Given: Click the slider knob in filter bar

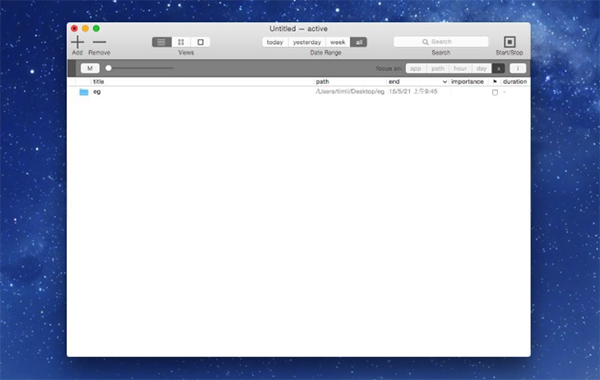Looking at the screenshot, I should [x=109, y=68].
